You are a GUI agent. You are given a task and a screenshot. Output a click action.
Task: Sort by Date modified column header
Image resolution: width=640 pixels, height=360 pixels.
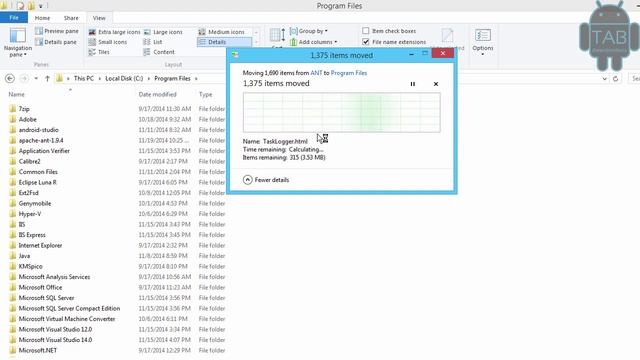157,94
